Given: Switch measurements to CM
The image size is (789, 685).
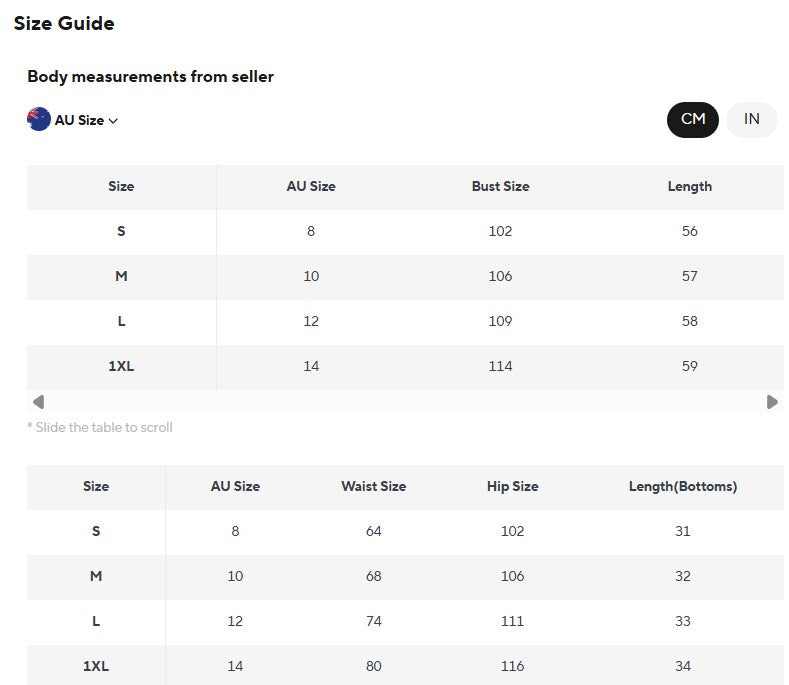Looking at the screenshot, I should [x=692, y=119].
